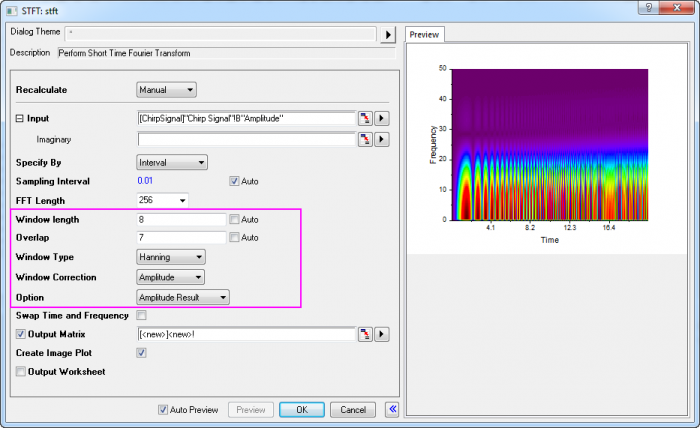Click into the Overlap value field
700x428 pixels.
[180, 238]
